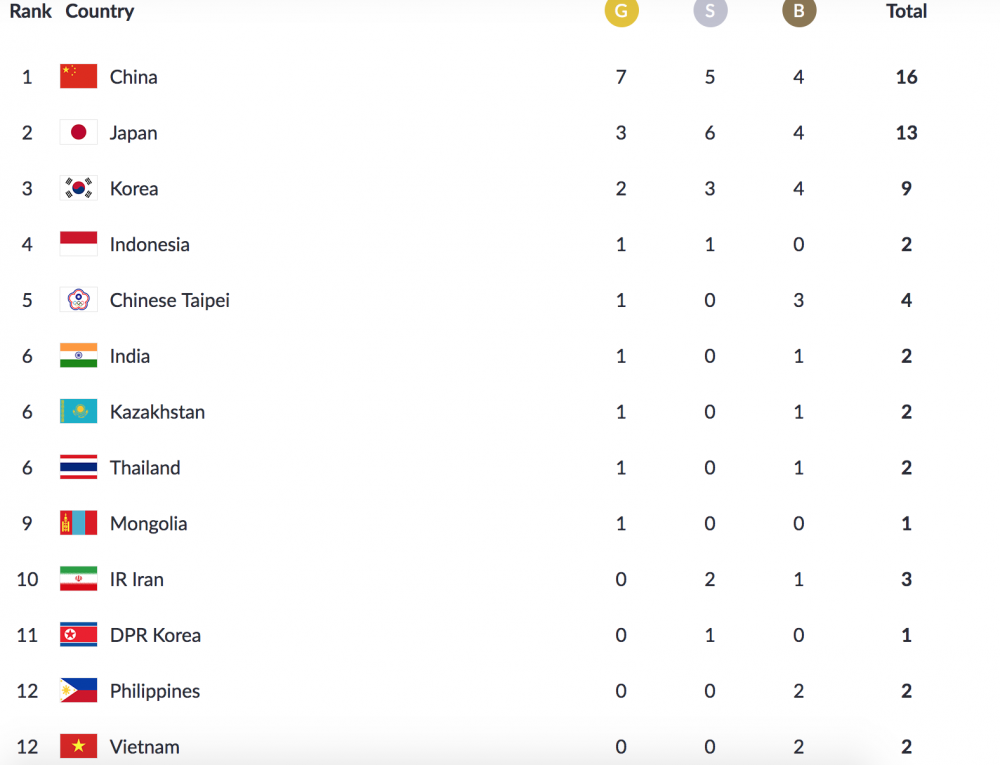1000x765 pixels.
Task: Click the Philippines flag icon
Action: [x=78, y=691]
